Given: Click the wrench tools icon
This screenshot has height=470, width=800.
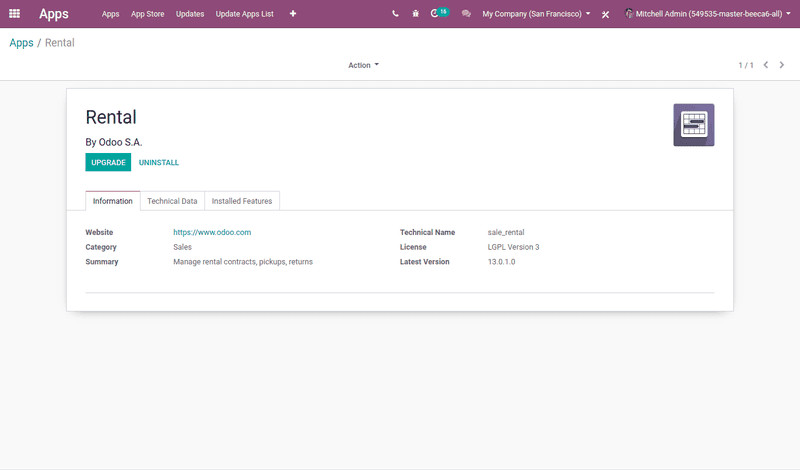Looking at the screenshot, I should (x=605, y=14).
